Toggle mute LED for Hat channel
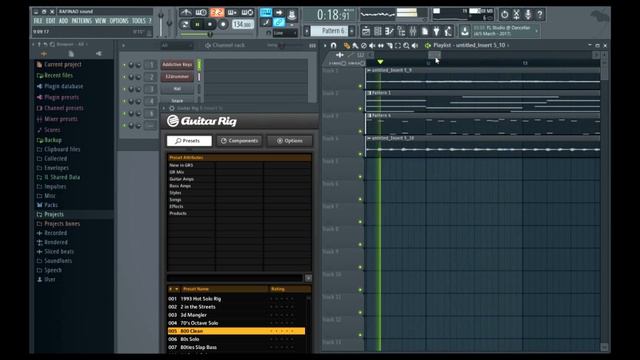 point(124,89)
